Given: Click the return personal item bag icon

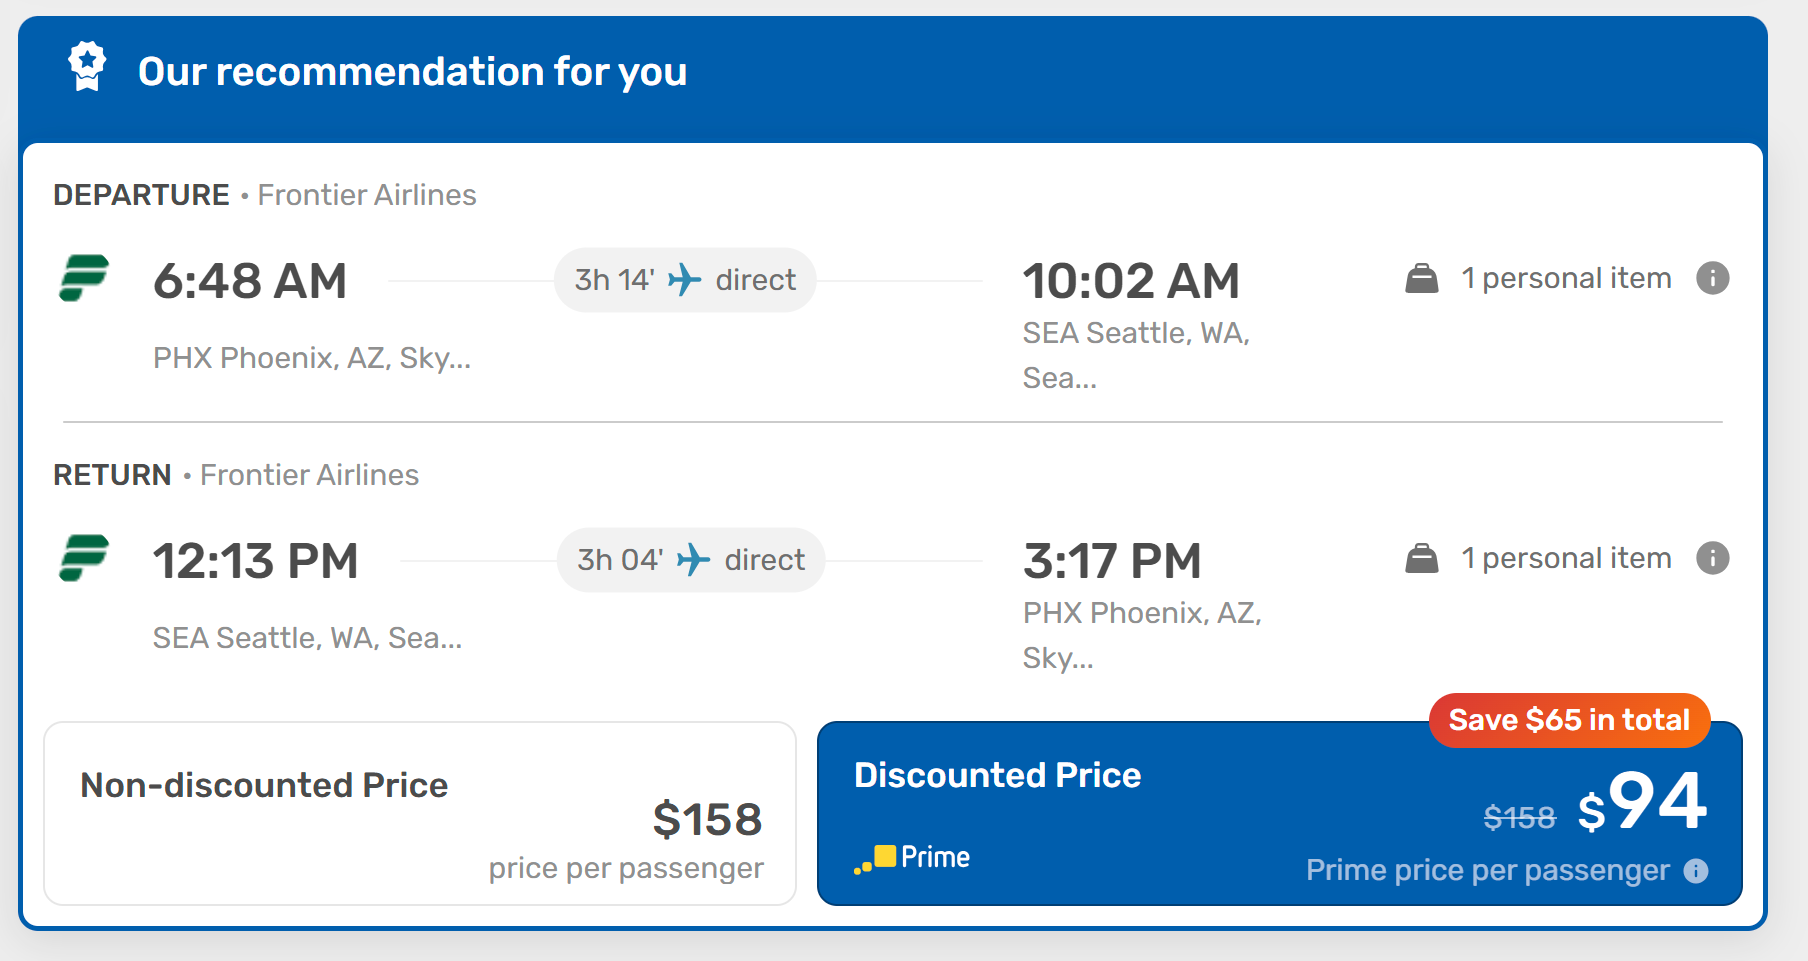Looking at the screenshot, I should [1421, 558].
